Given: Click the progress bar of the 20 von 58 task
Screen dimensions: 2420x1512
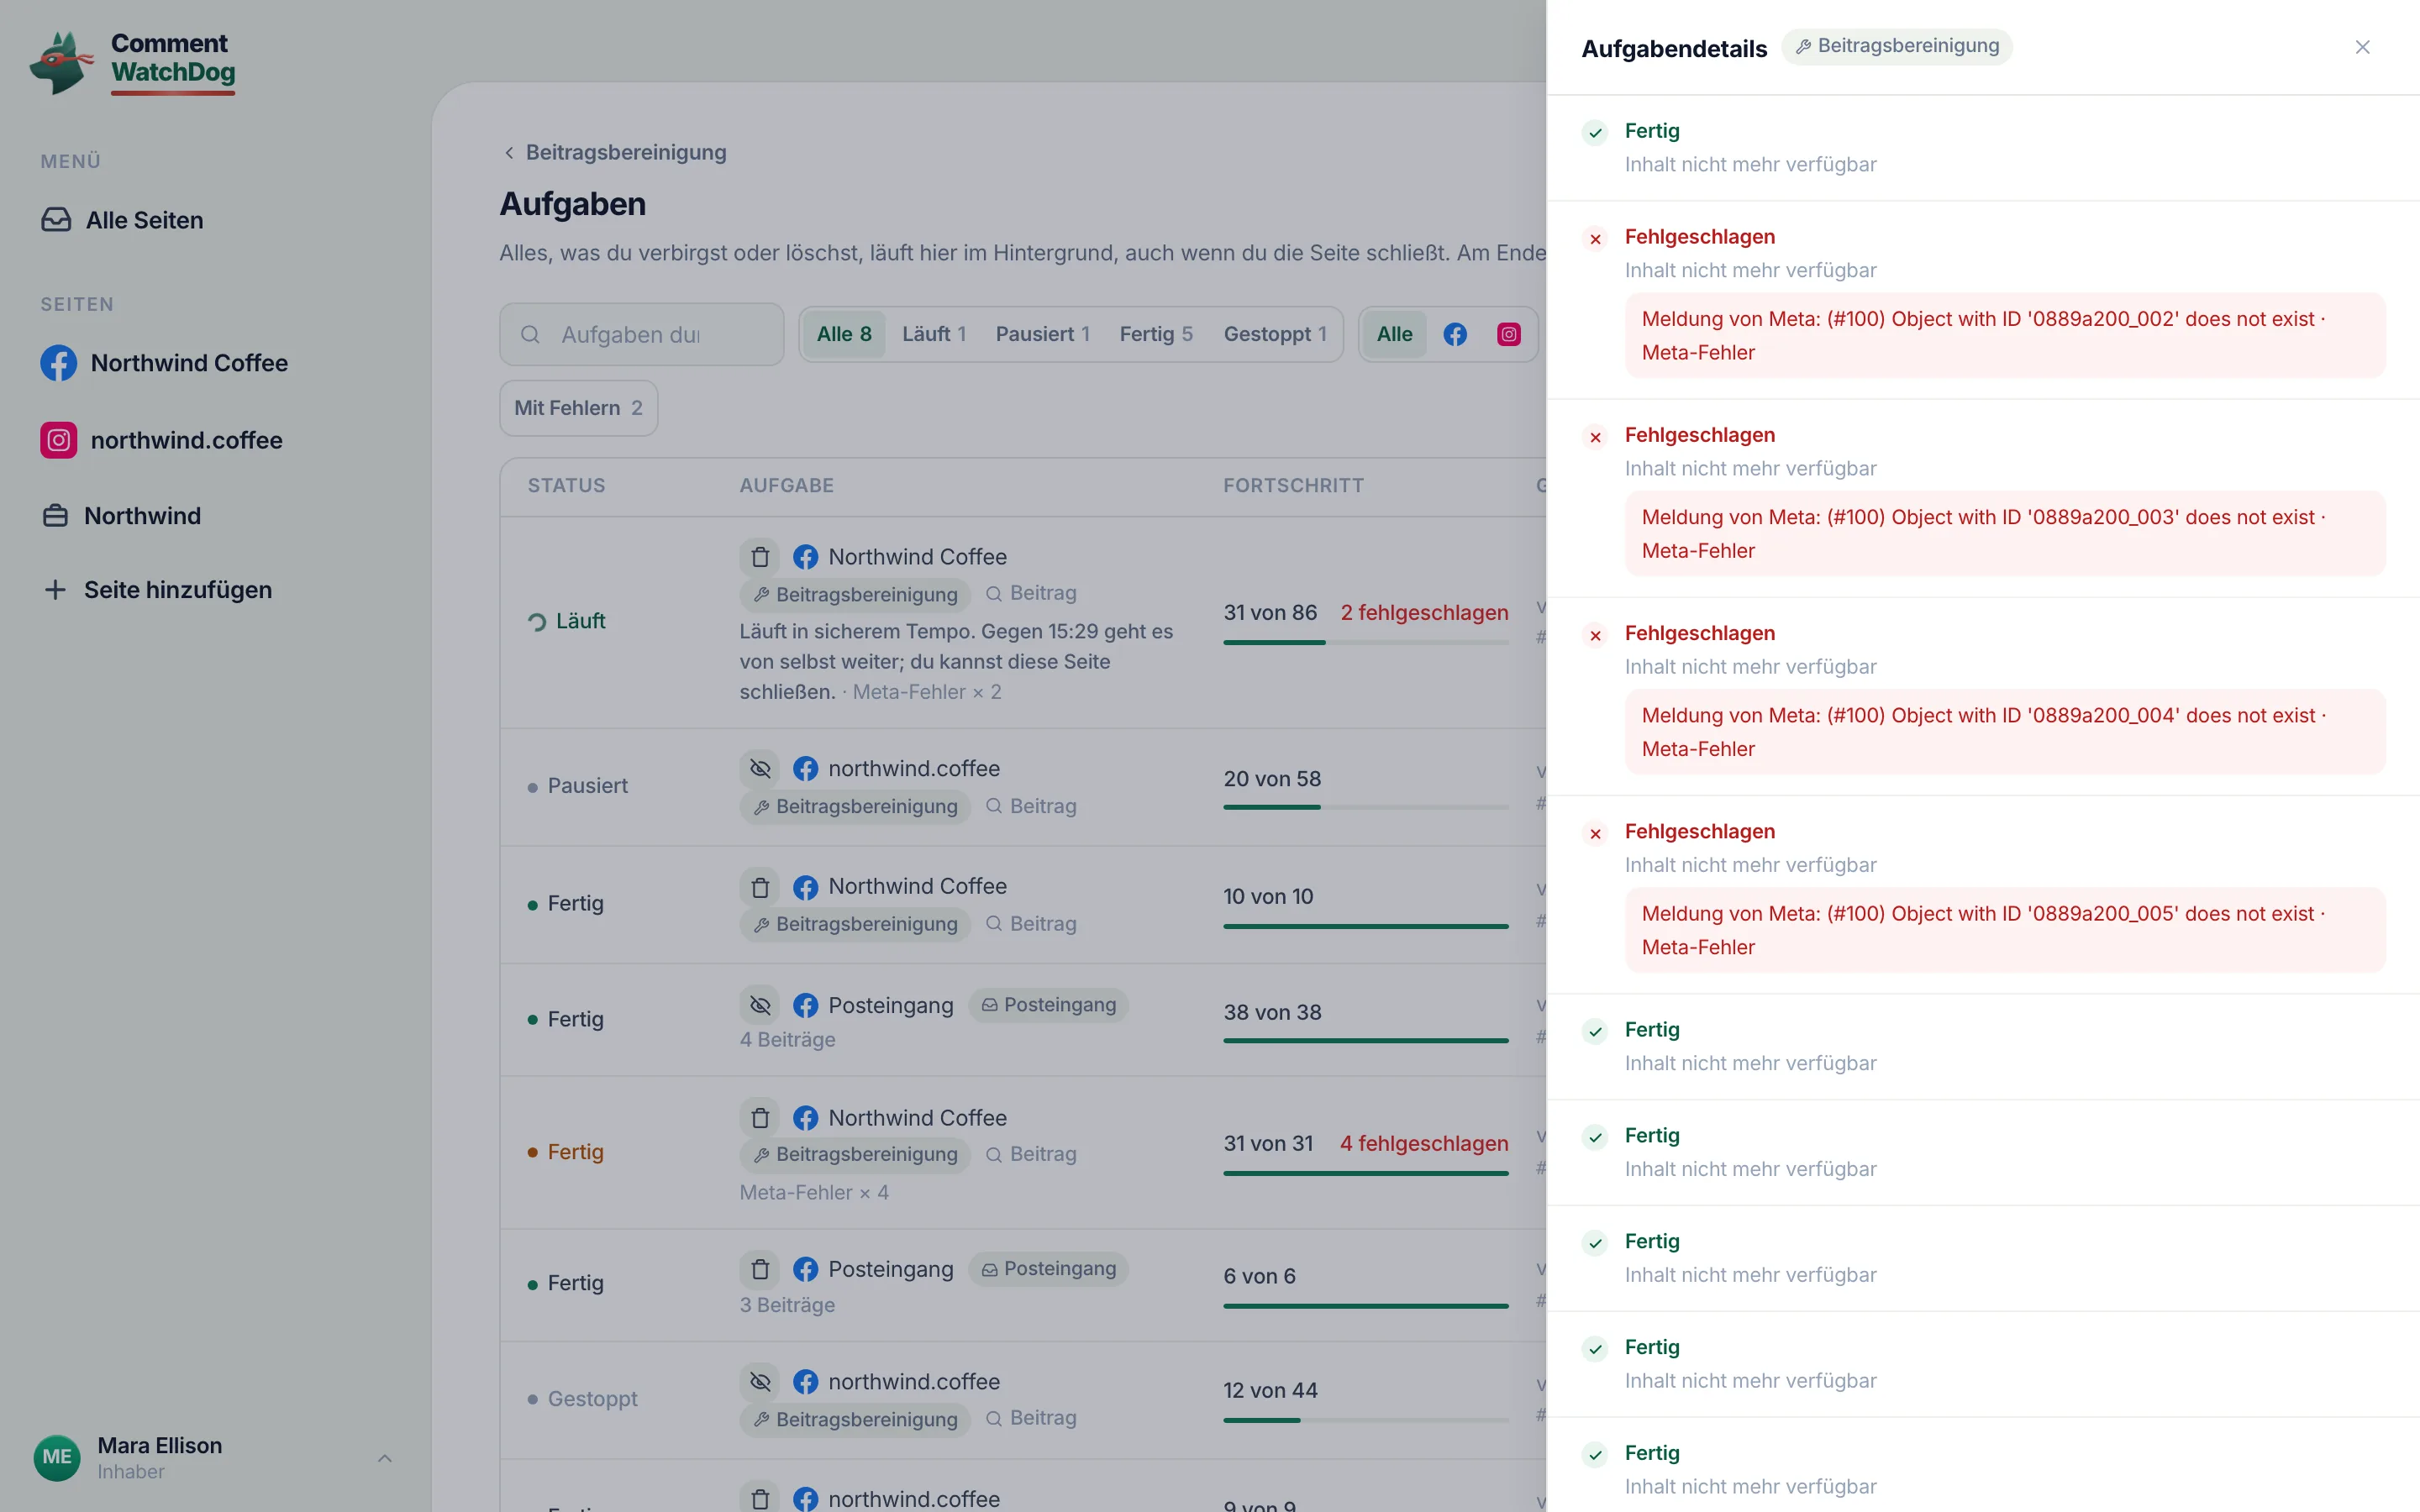Looking at the screenshot, I should [x=1366, y=807].
